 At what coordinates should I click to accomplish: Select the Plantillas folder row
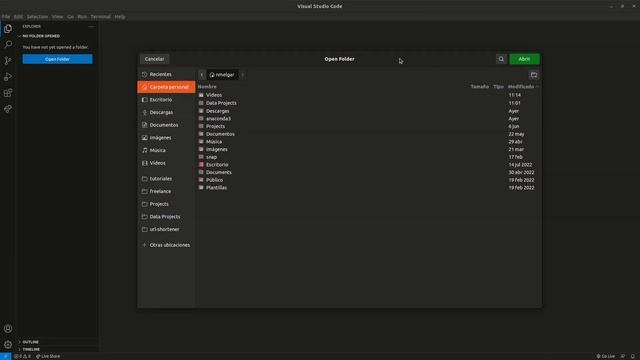(369, 188)
